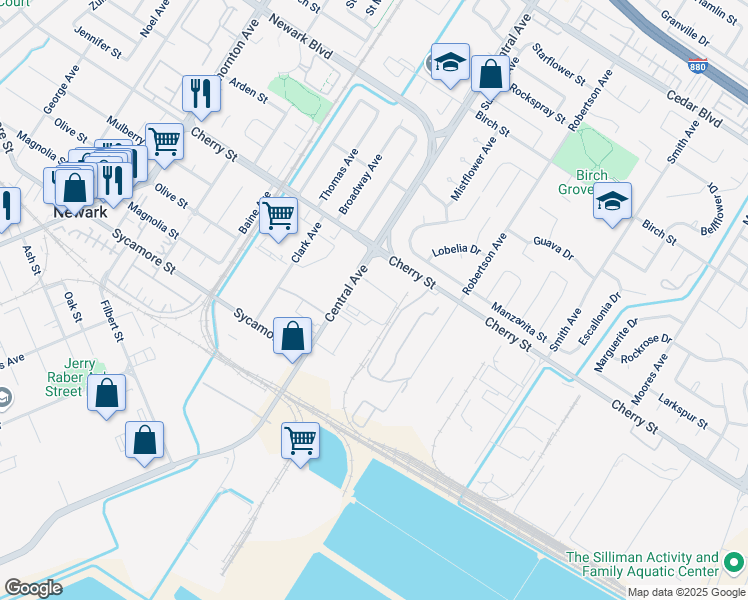Select the Lobelia Dr street label
Viewport: 748px width, 600px height.
click(456, 249)
